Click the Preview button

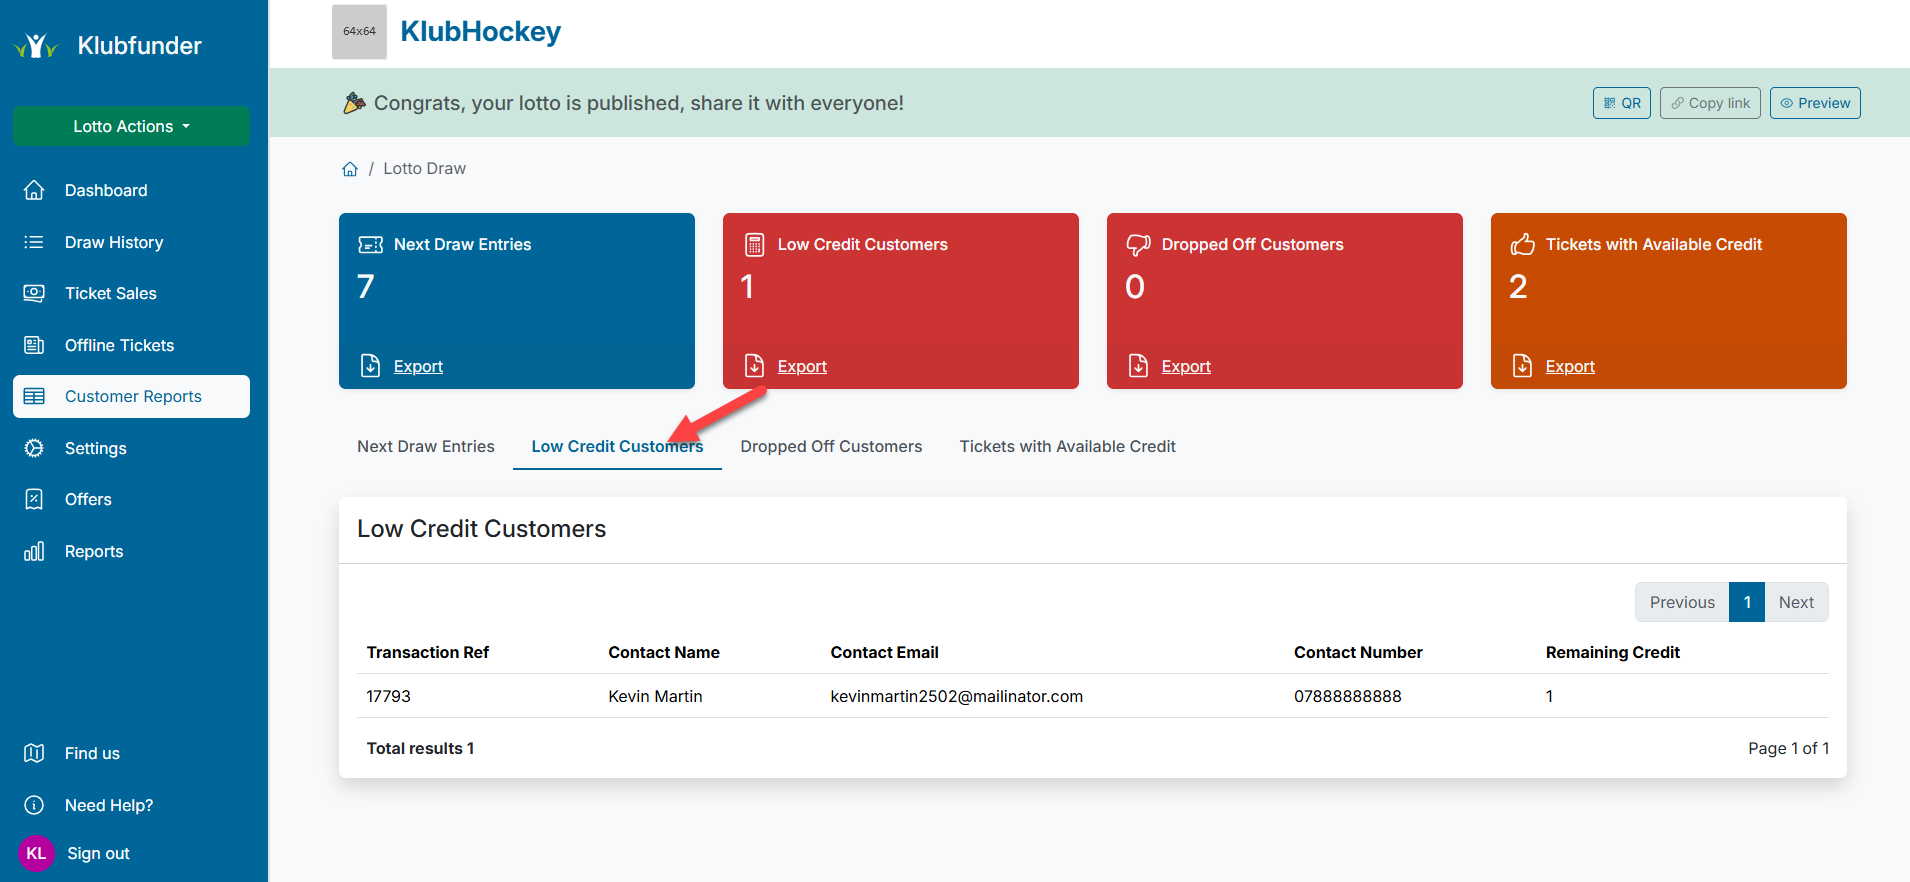[1814, 103]
